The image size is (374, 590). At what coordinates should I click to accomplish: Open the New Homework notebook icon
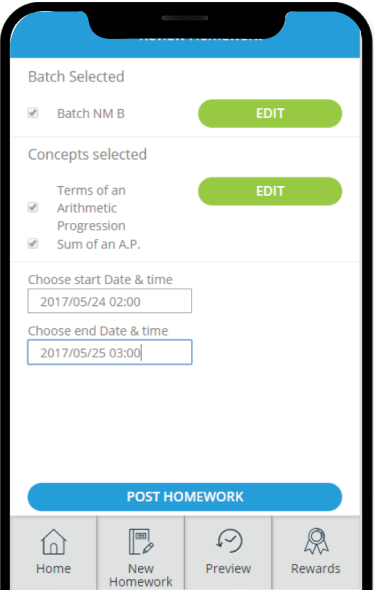click(141, 542)
